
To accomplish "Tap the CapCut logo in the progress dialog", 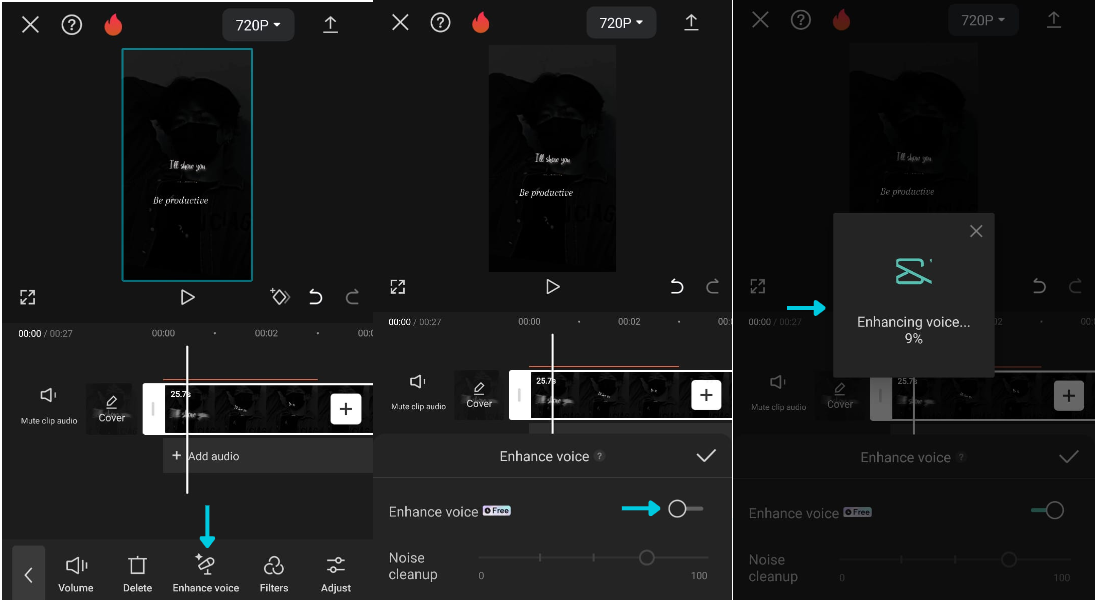I will [x=913, y=272].
